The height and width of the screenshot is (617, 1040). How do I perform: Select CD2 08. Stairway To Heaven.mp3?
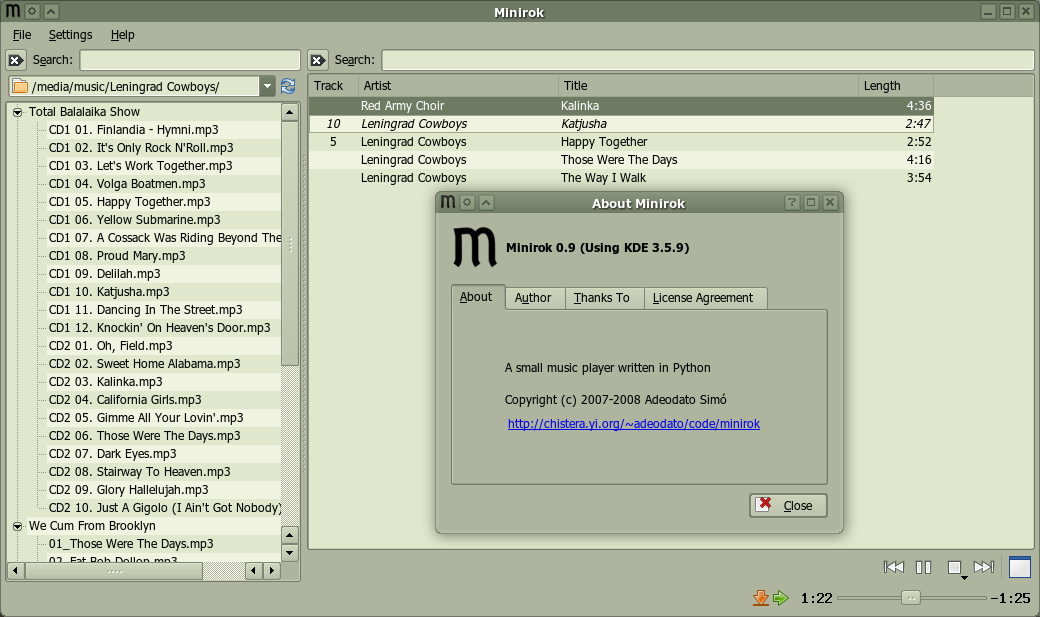click(x=140, y=472)
